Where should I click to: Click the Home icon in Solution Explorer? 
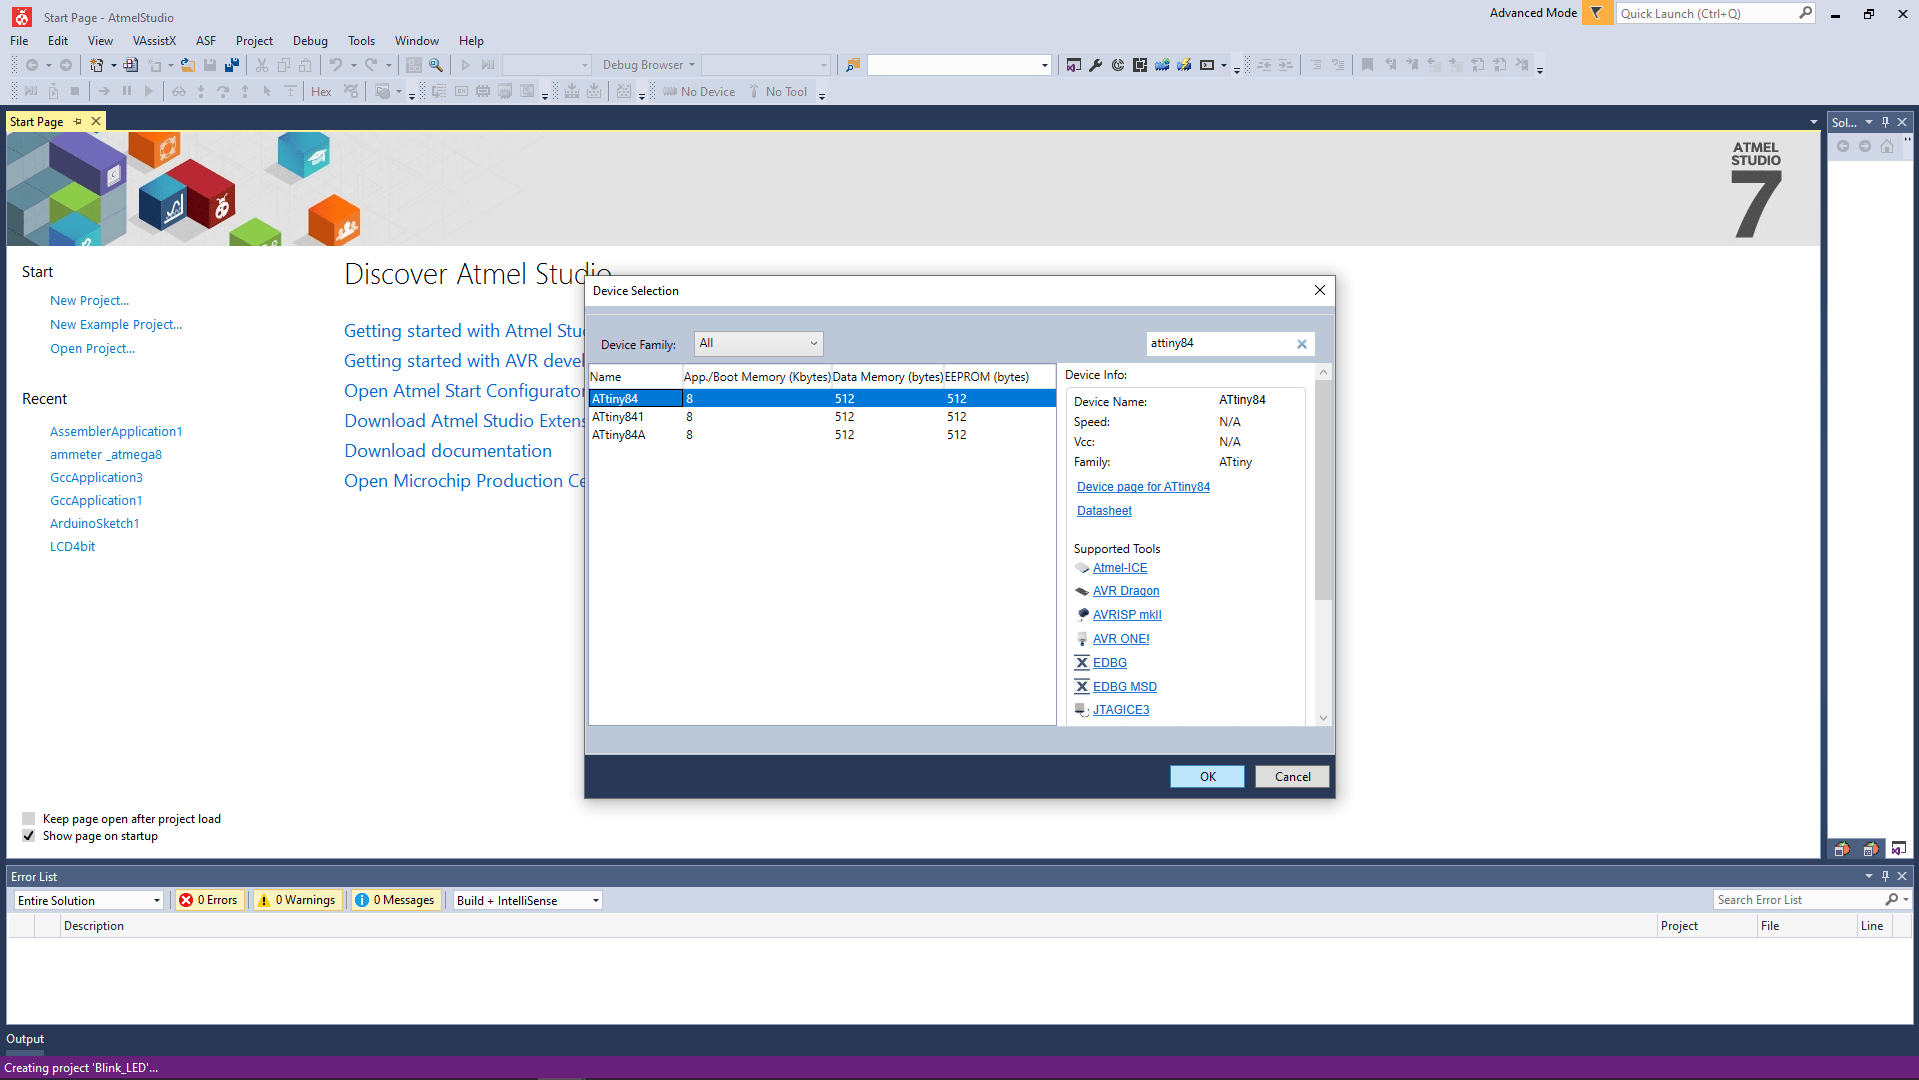point(1887,146)
